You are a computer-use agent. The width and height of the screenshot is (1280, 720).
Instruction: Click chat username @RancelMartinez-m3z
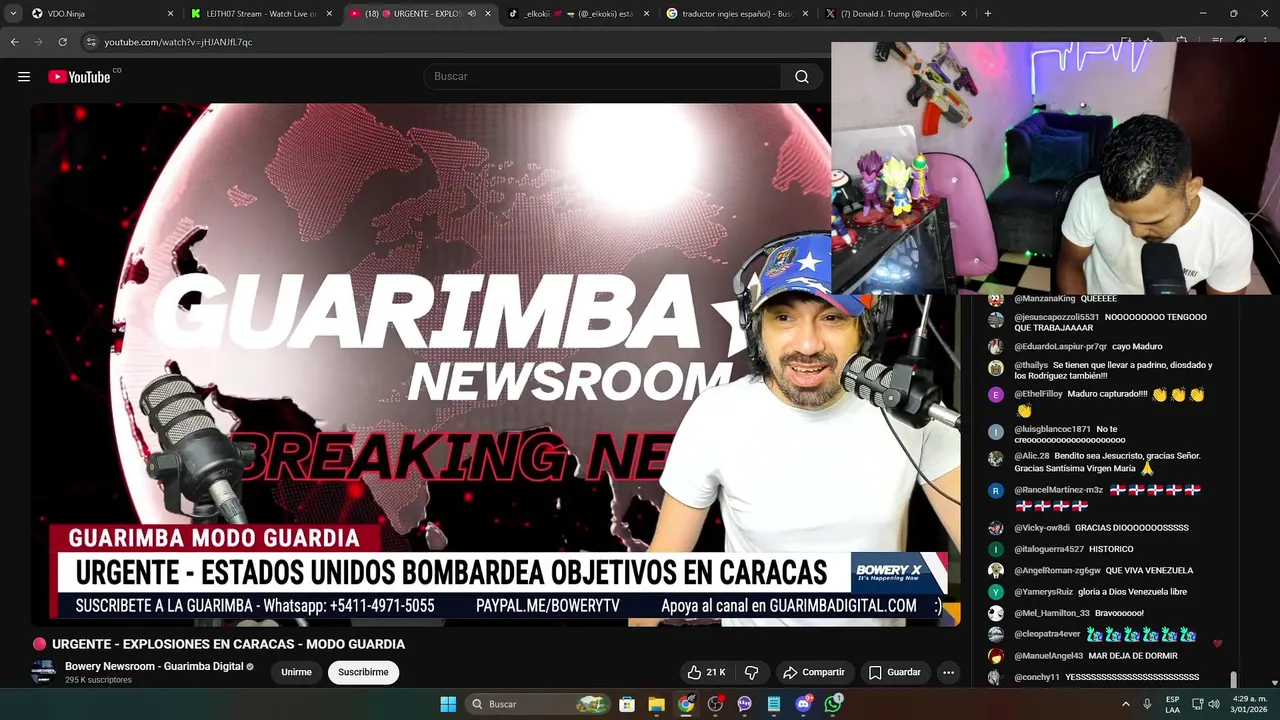(1058, 490)
